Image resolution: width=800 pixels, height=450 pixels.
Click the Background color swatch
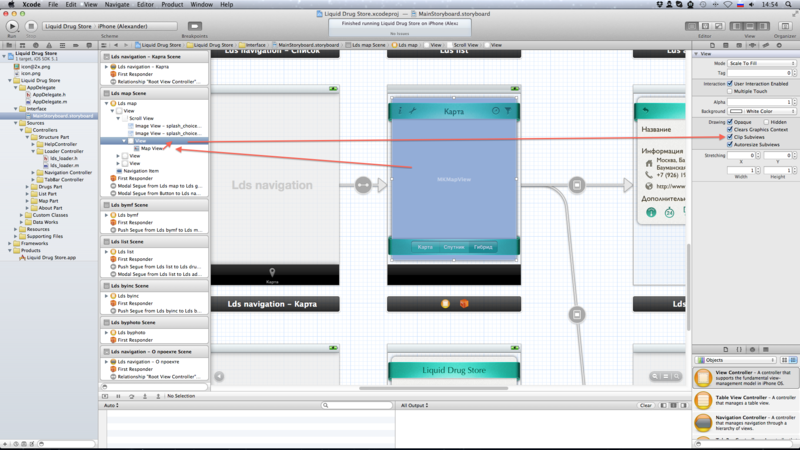[x=736, y=111]
